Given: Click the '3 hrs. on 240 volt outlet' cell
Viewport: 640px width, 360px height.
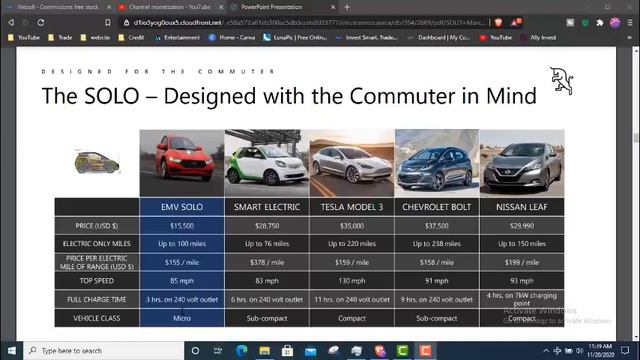Looking at the screenshot, I should click(x=182, y=300).
